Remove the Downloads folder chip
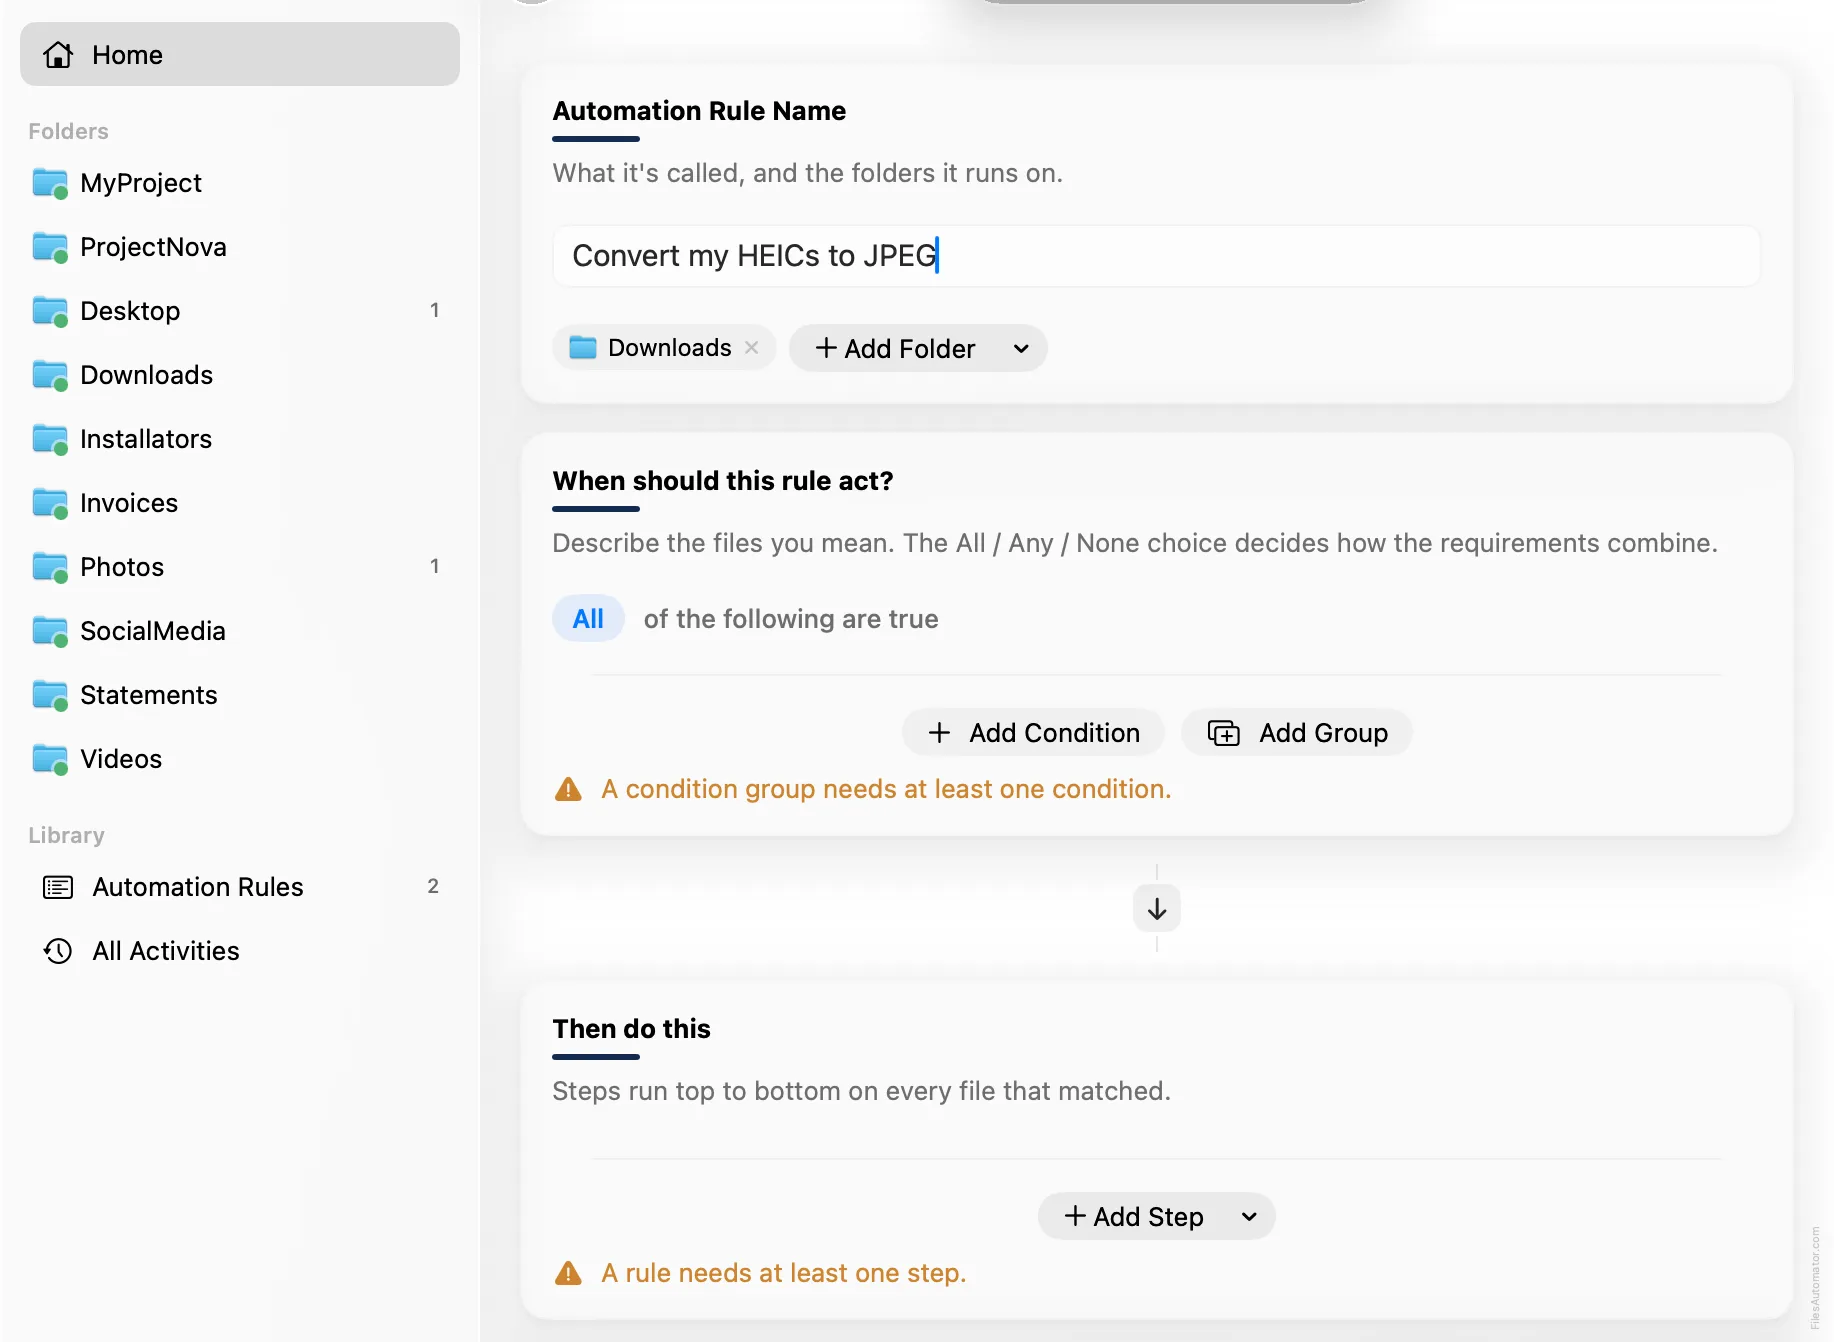Screen dimensions: 1834x1342 click(x=752, y=347)
